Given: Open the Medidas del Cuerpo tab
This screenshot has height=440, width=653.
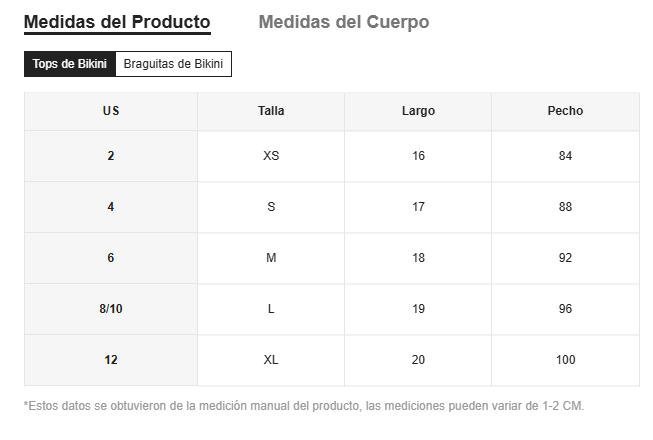Looking at the screenshot, I should click(343, 22).
